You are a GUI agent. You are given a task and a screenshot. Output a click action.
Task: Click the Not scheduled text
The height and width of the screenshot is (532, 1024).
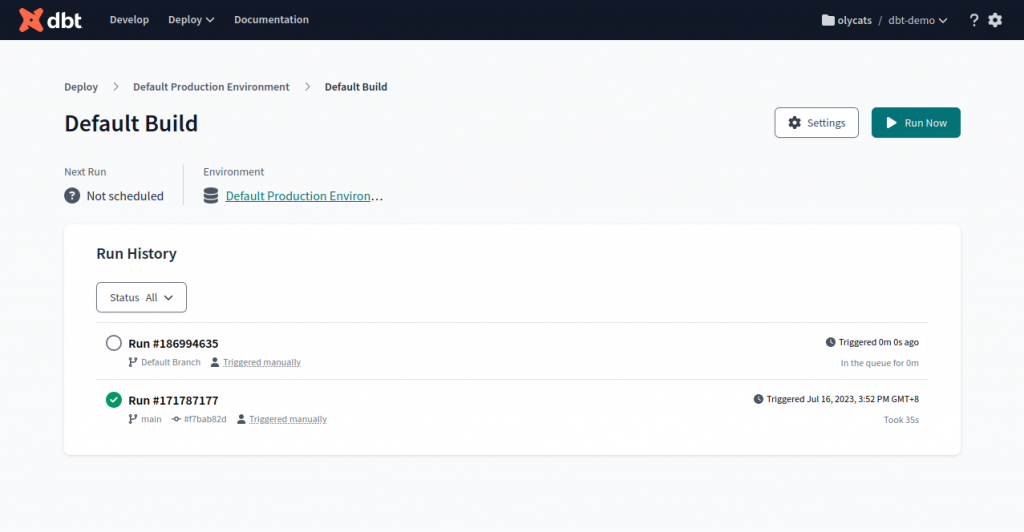point(125,196)
